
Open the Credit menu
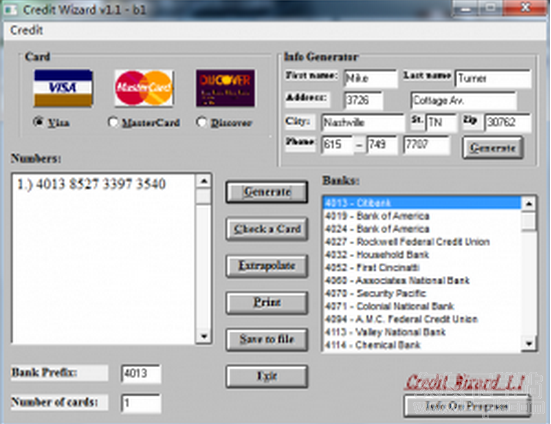tap(27, 30)
